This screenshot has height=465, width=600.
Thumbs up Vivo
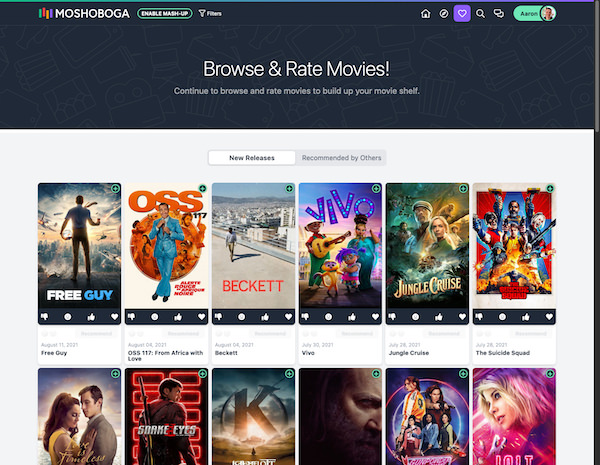click(352, 317)
